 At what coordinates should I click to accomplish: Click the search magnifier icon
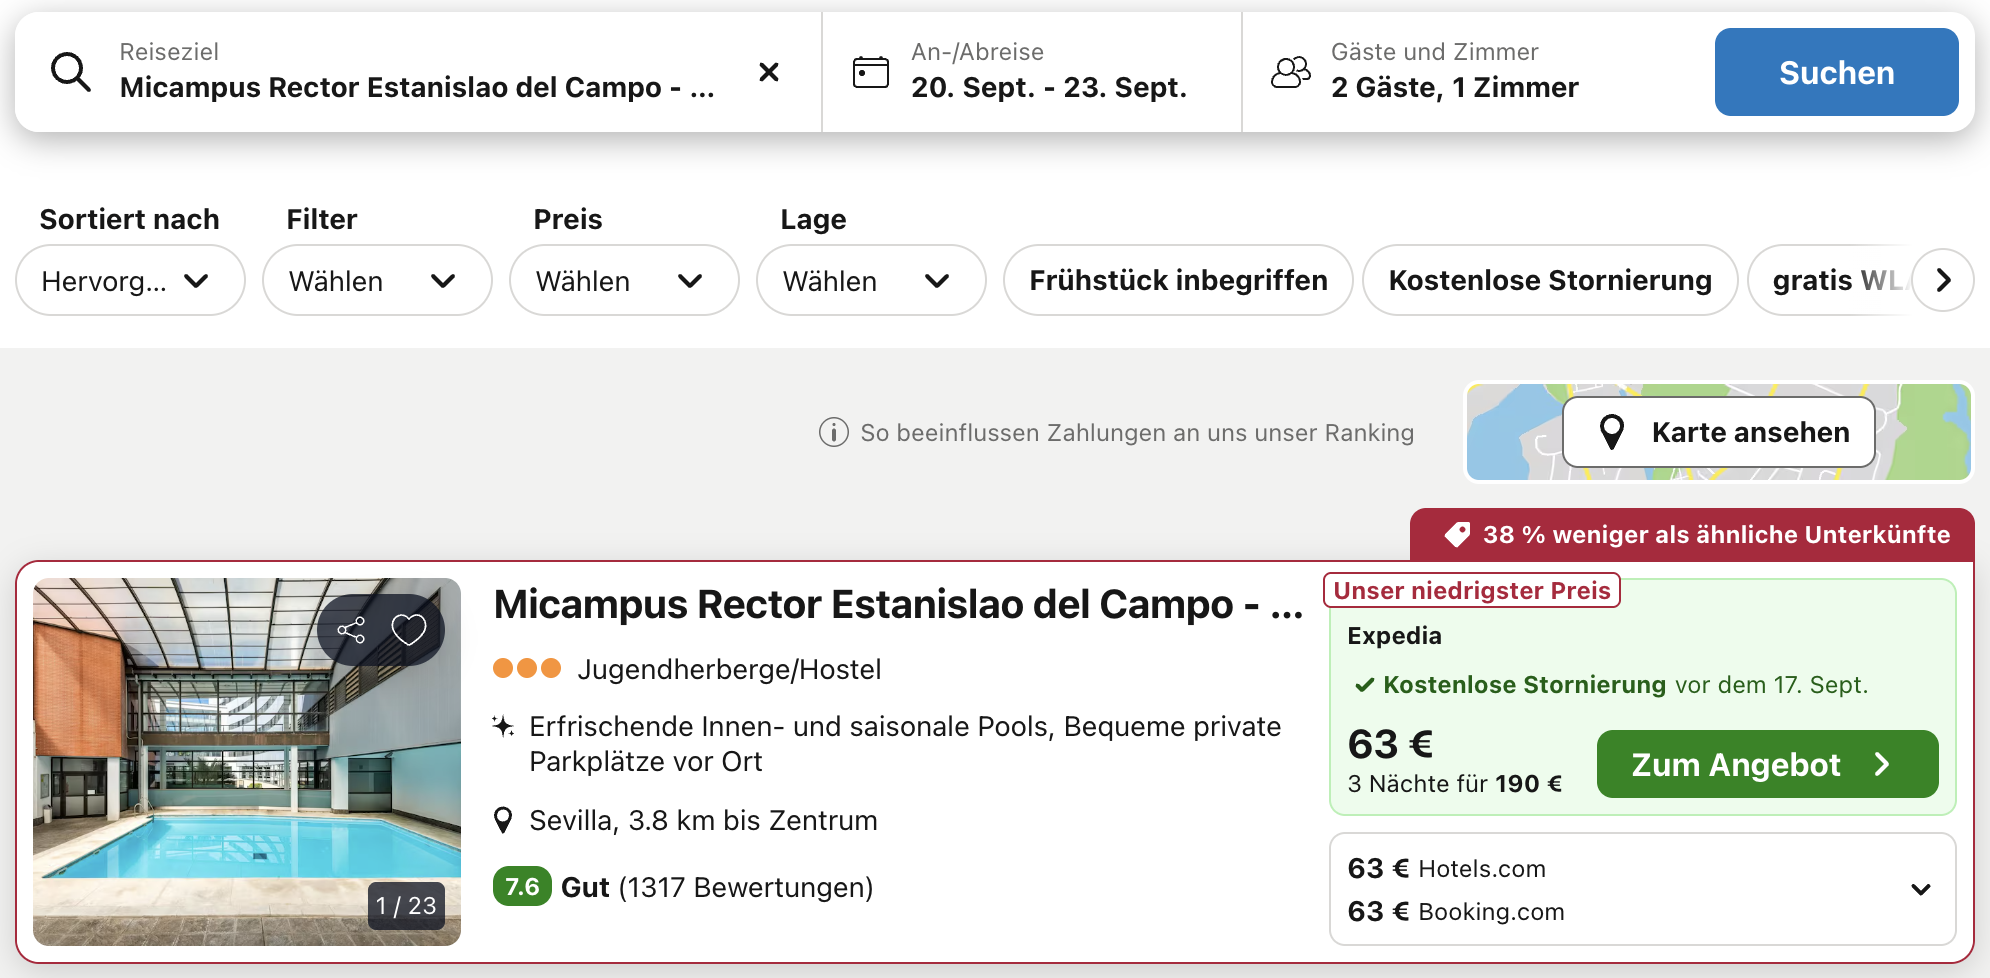[x=71, y=73]
